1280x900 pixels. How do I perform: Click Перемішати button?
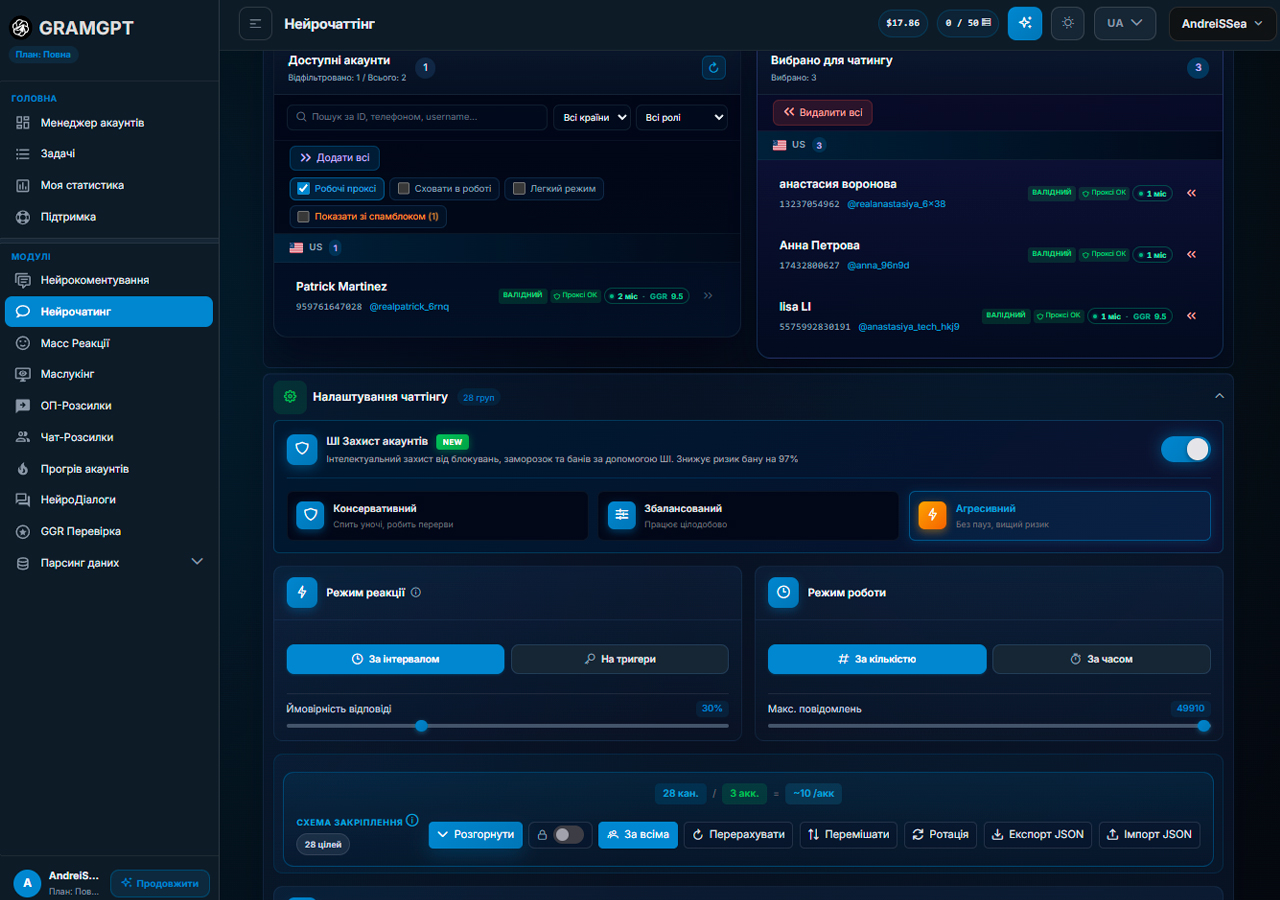(849, 834)
